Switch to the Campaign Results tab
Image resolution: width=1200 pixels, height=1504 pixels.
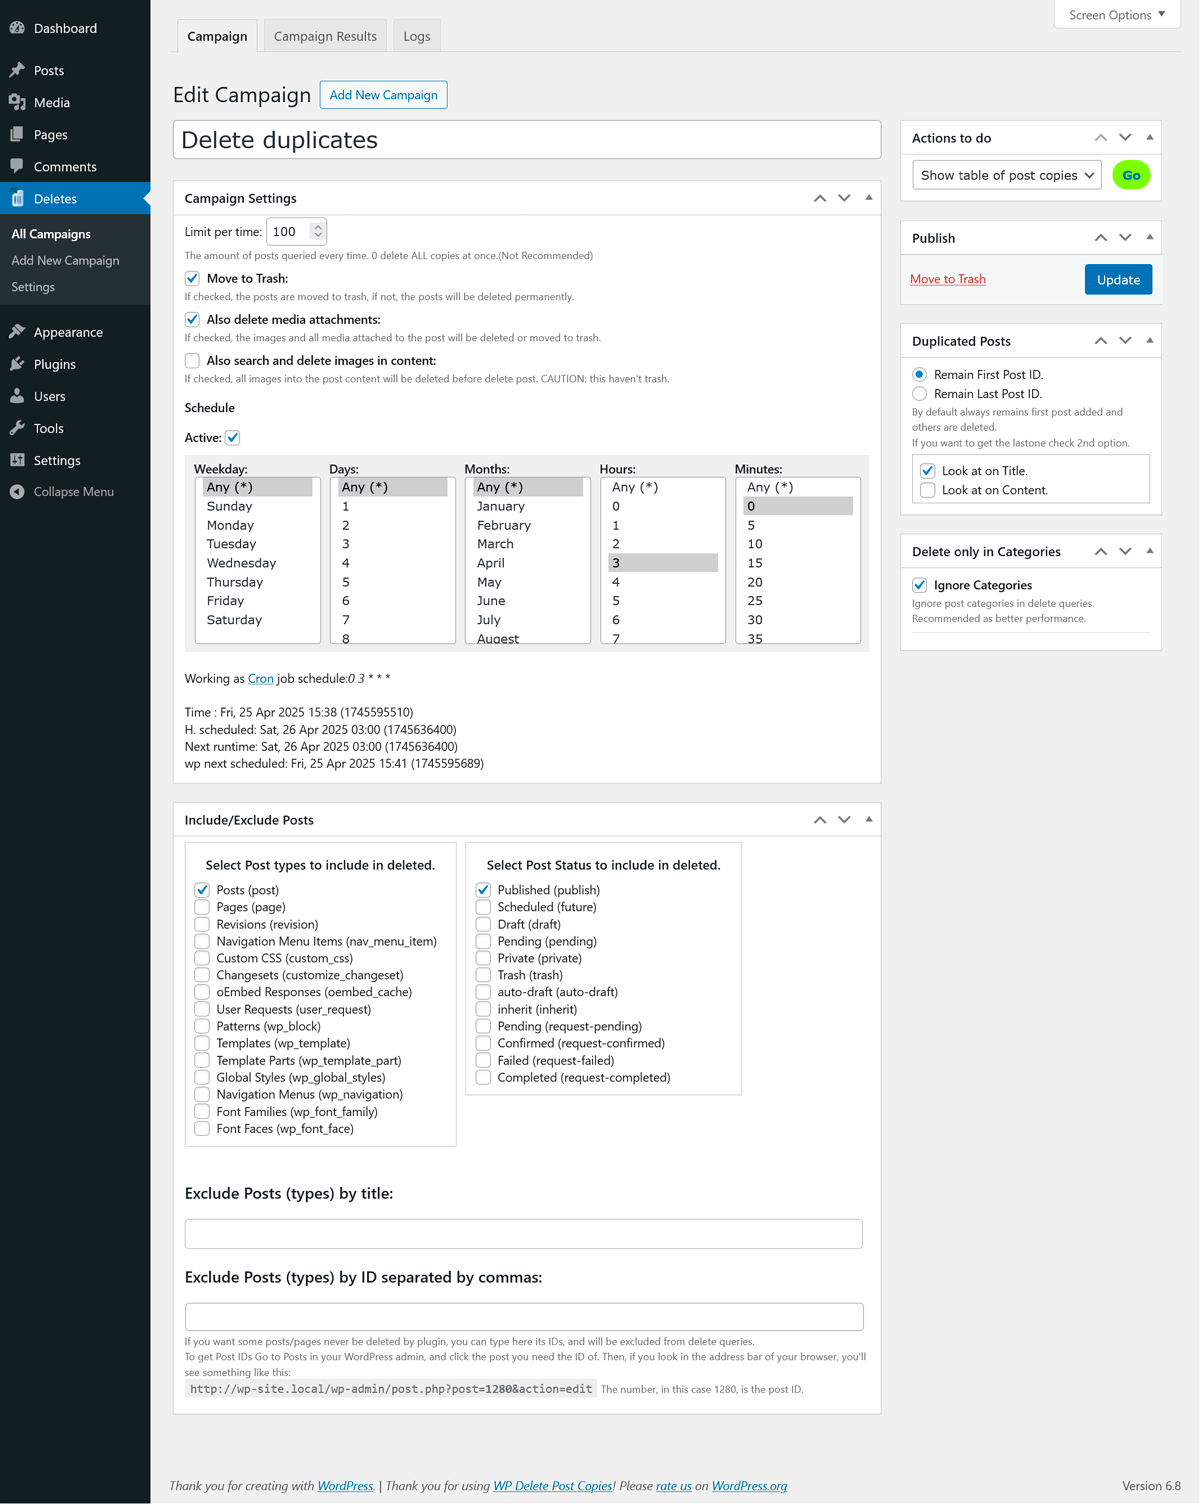tap(325, 36)
